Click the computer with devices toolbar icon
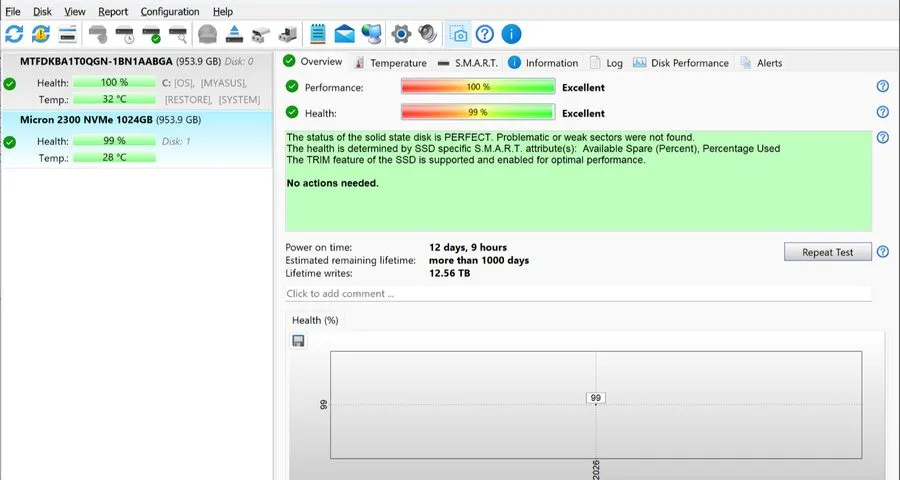Viewport: 900px width, 480px height. tap(288, 34)
